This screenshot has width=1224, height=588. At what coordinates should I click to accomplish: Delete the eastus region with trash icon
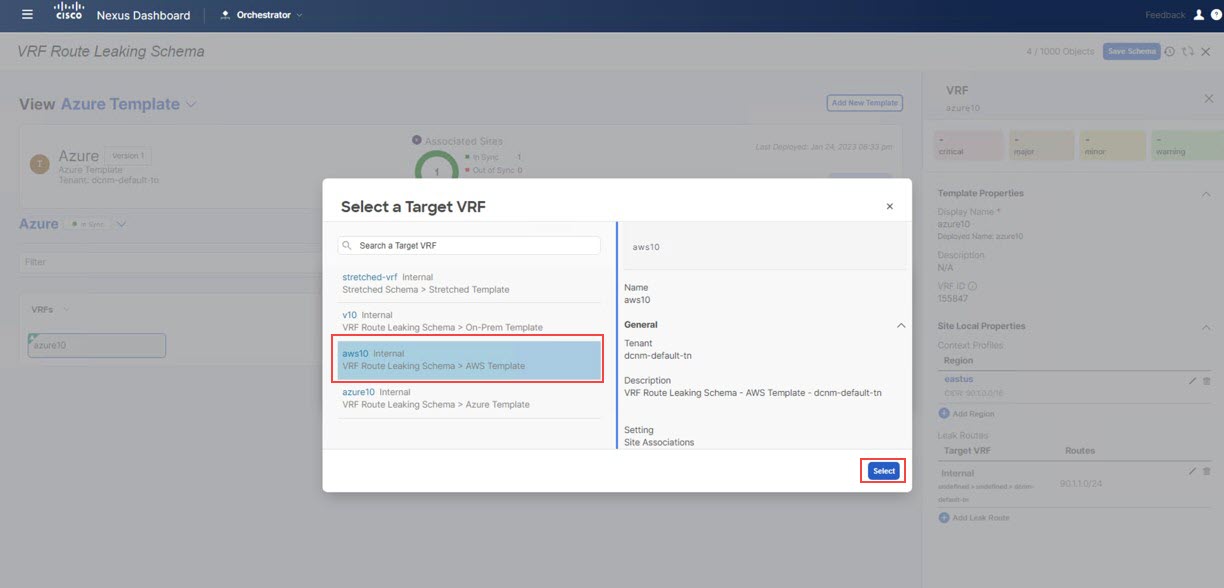tap(1207, 381)
